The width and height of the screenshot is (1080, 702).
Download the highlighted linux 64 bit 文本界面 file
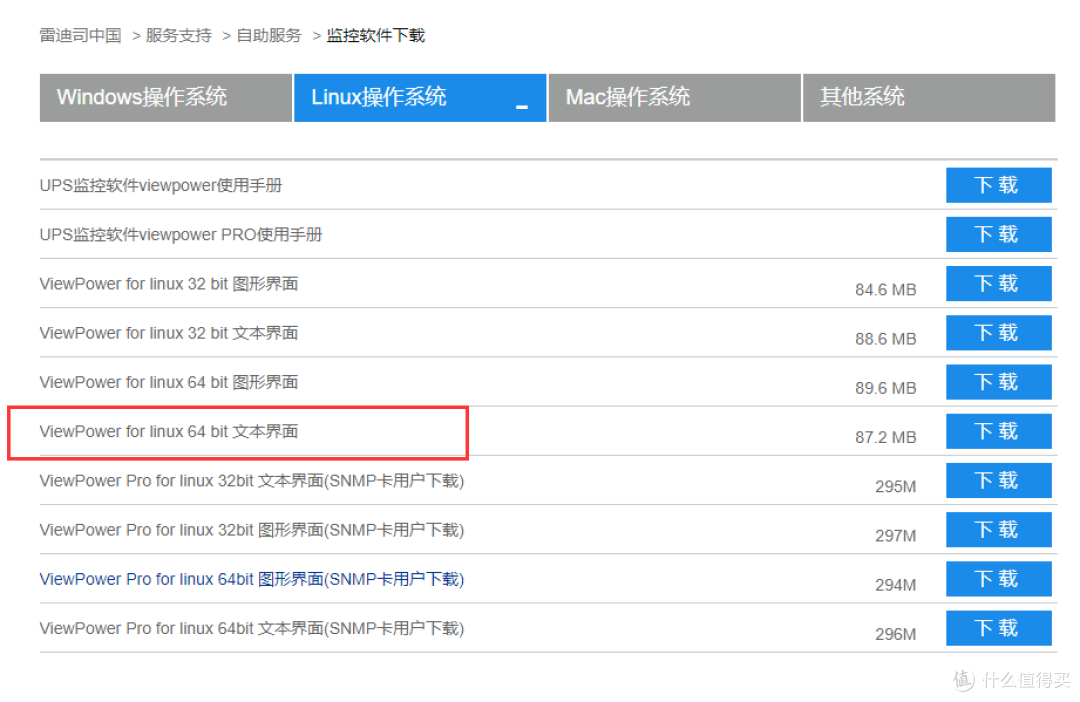click(998, 431)
